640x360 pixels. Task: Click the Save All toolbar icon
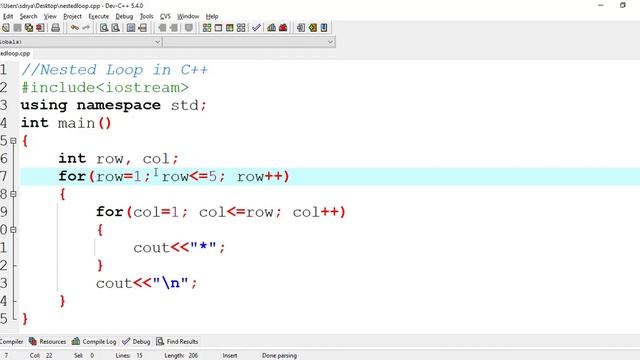click(29, 28)
